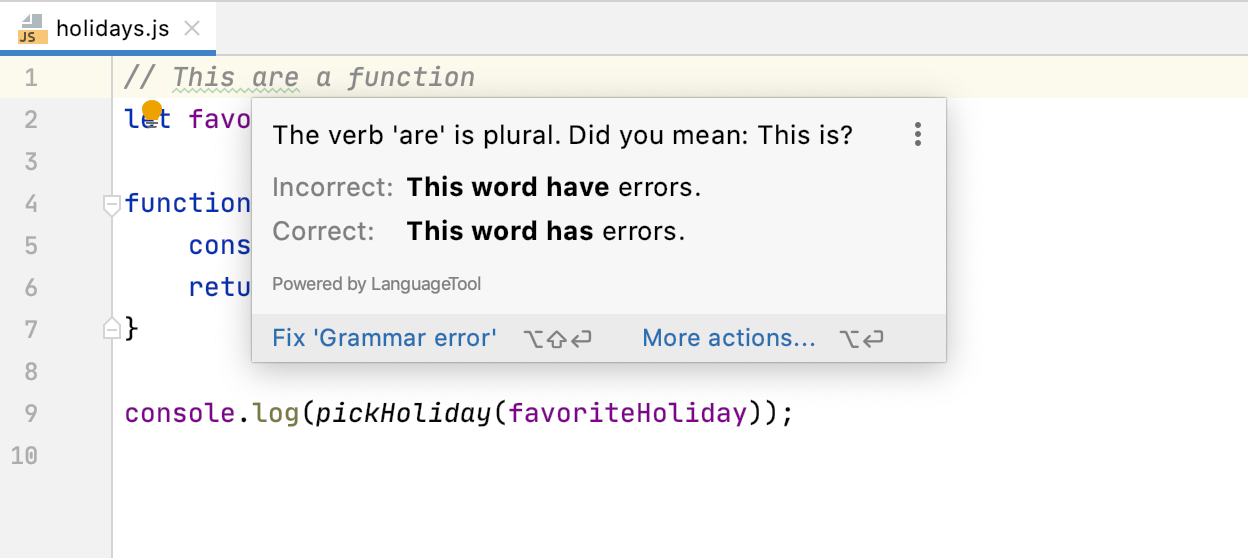Viewport: 1248px width, 558px height.
Task: Click the word 'function' in the comment
Action: click(411, 77)
